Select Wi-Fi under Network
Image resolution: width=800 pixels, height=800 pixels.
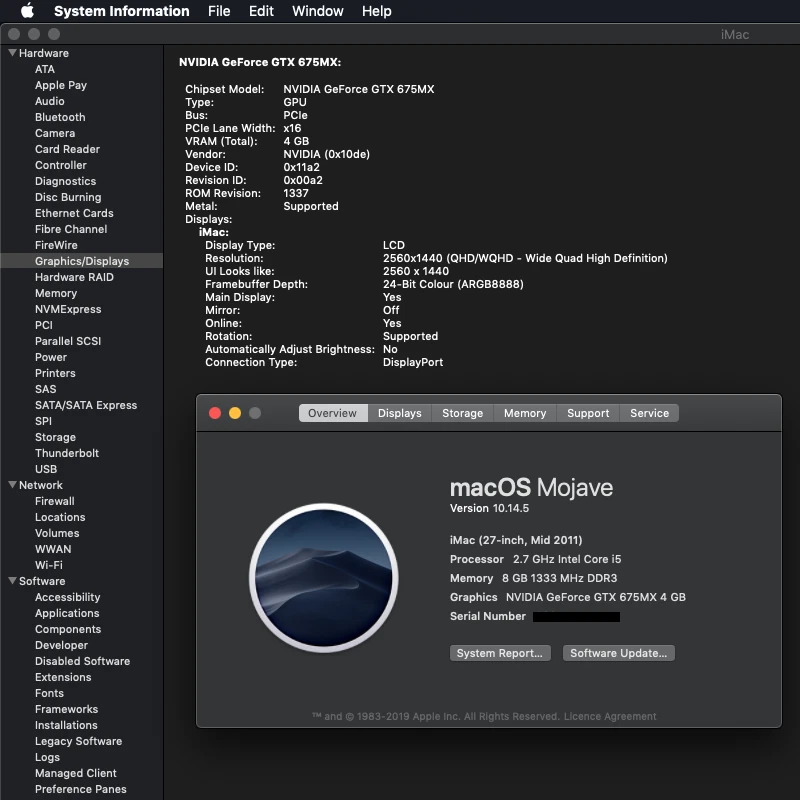pyautogui.click(x=51, y=564)
